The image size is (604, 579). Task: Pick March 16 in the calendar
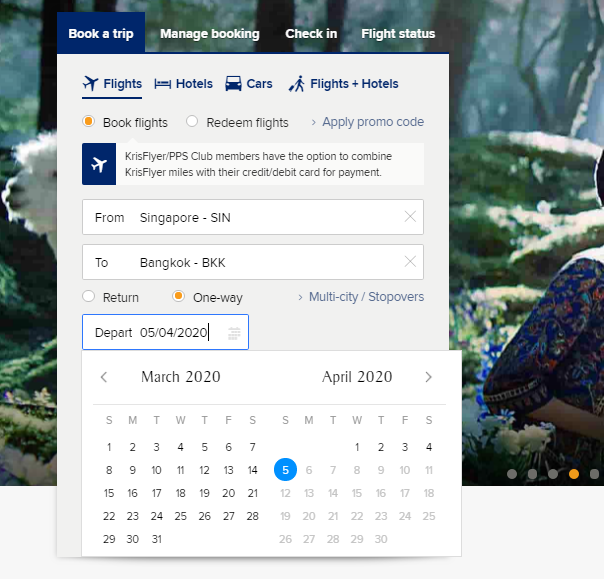pyautogui.click(x=133, y=493)
